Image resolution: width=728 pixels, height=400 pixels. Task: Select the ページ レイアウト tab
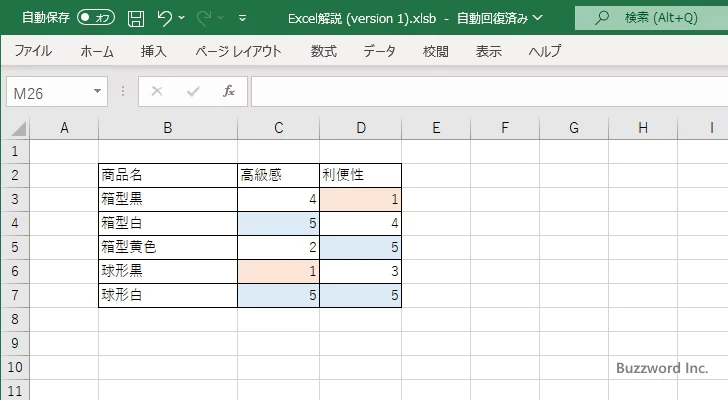pyautogui.click(x=238, y=51)
